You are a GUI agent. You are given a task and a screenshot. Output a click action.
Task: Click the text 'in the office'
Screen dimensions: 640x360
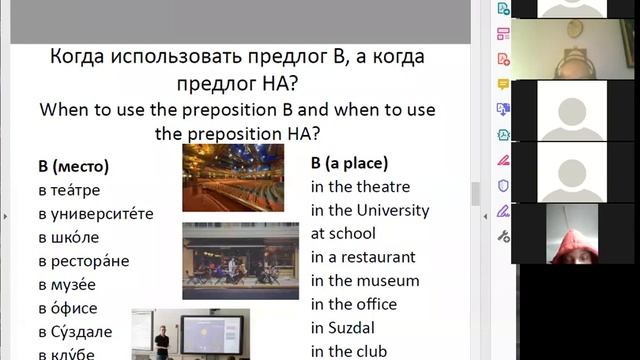coord(353,304)
